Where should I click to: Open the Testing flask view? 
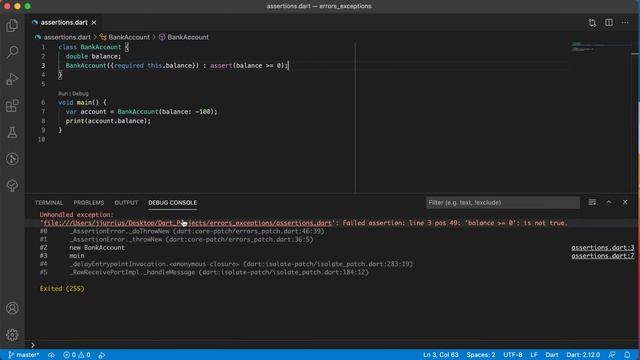pos(12,132)
